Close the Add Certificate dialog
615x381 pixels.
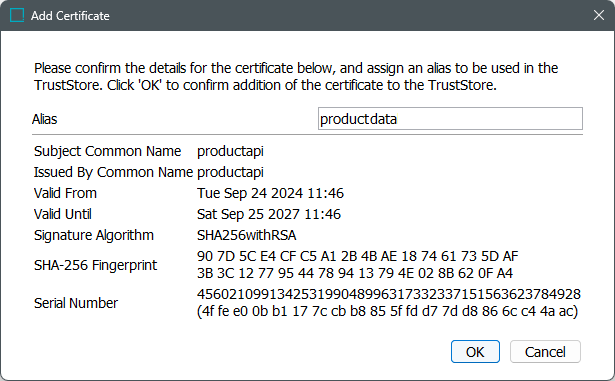(599, 15)
